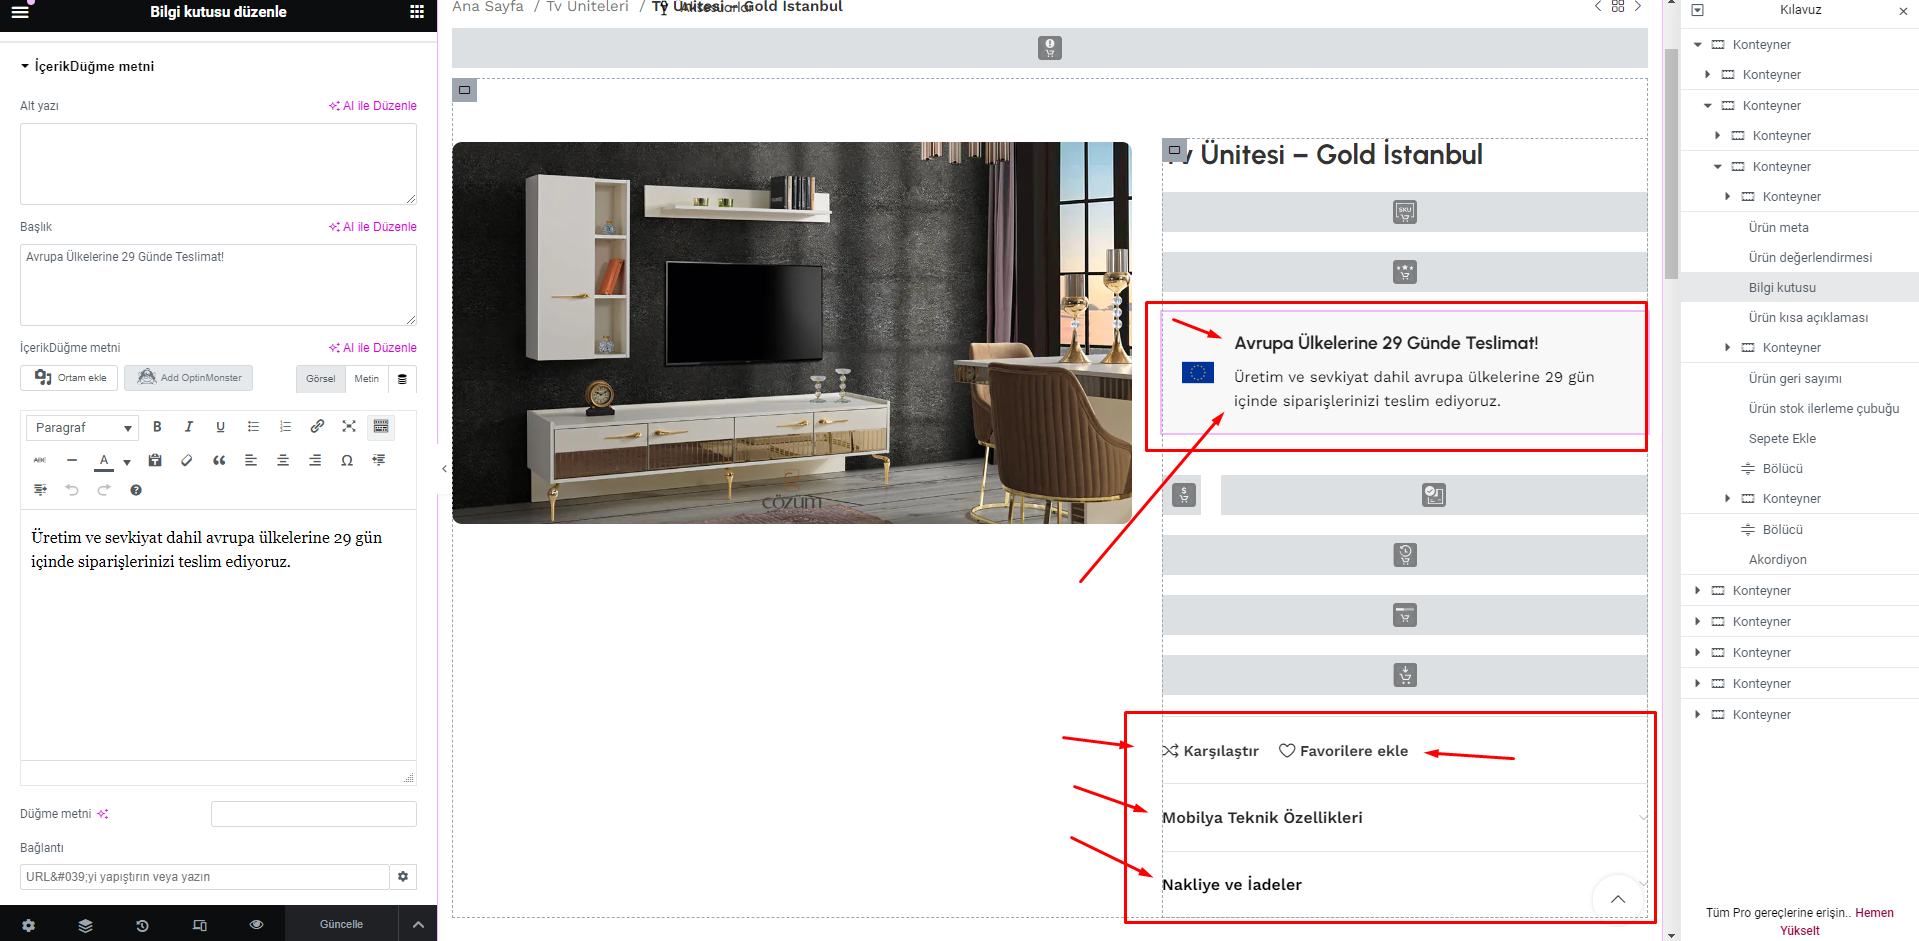
Task: Insert a horizontal line
Action: [x=72, y=460]
